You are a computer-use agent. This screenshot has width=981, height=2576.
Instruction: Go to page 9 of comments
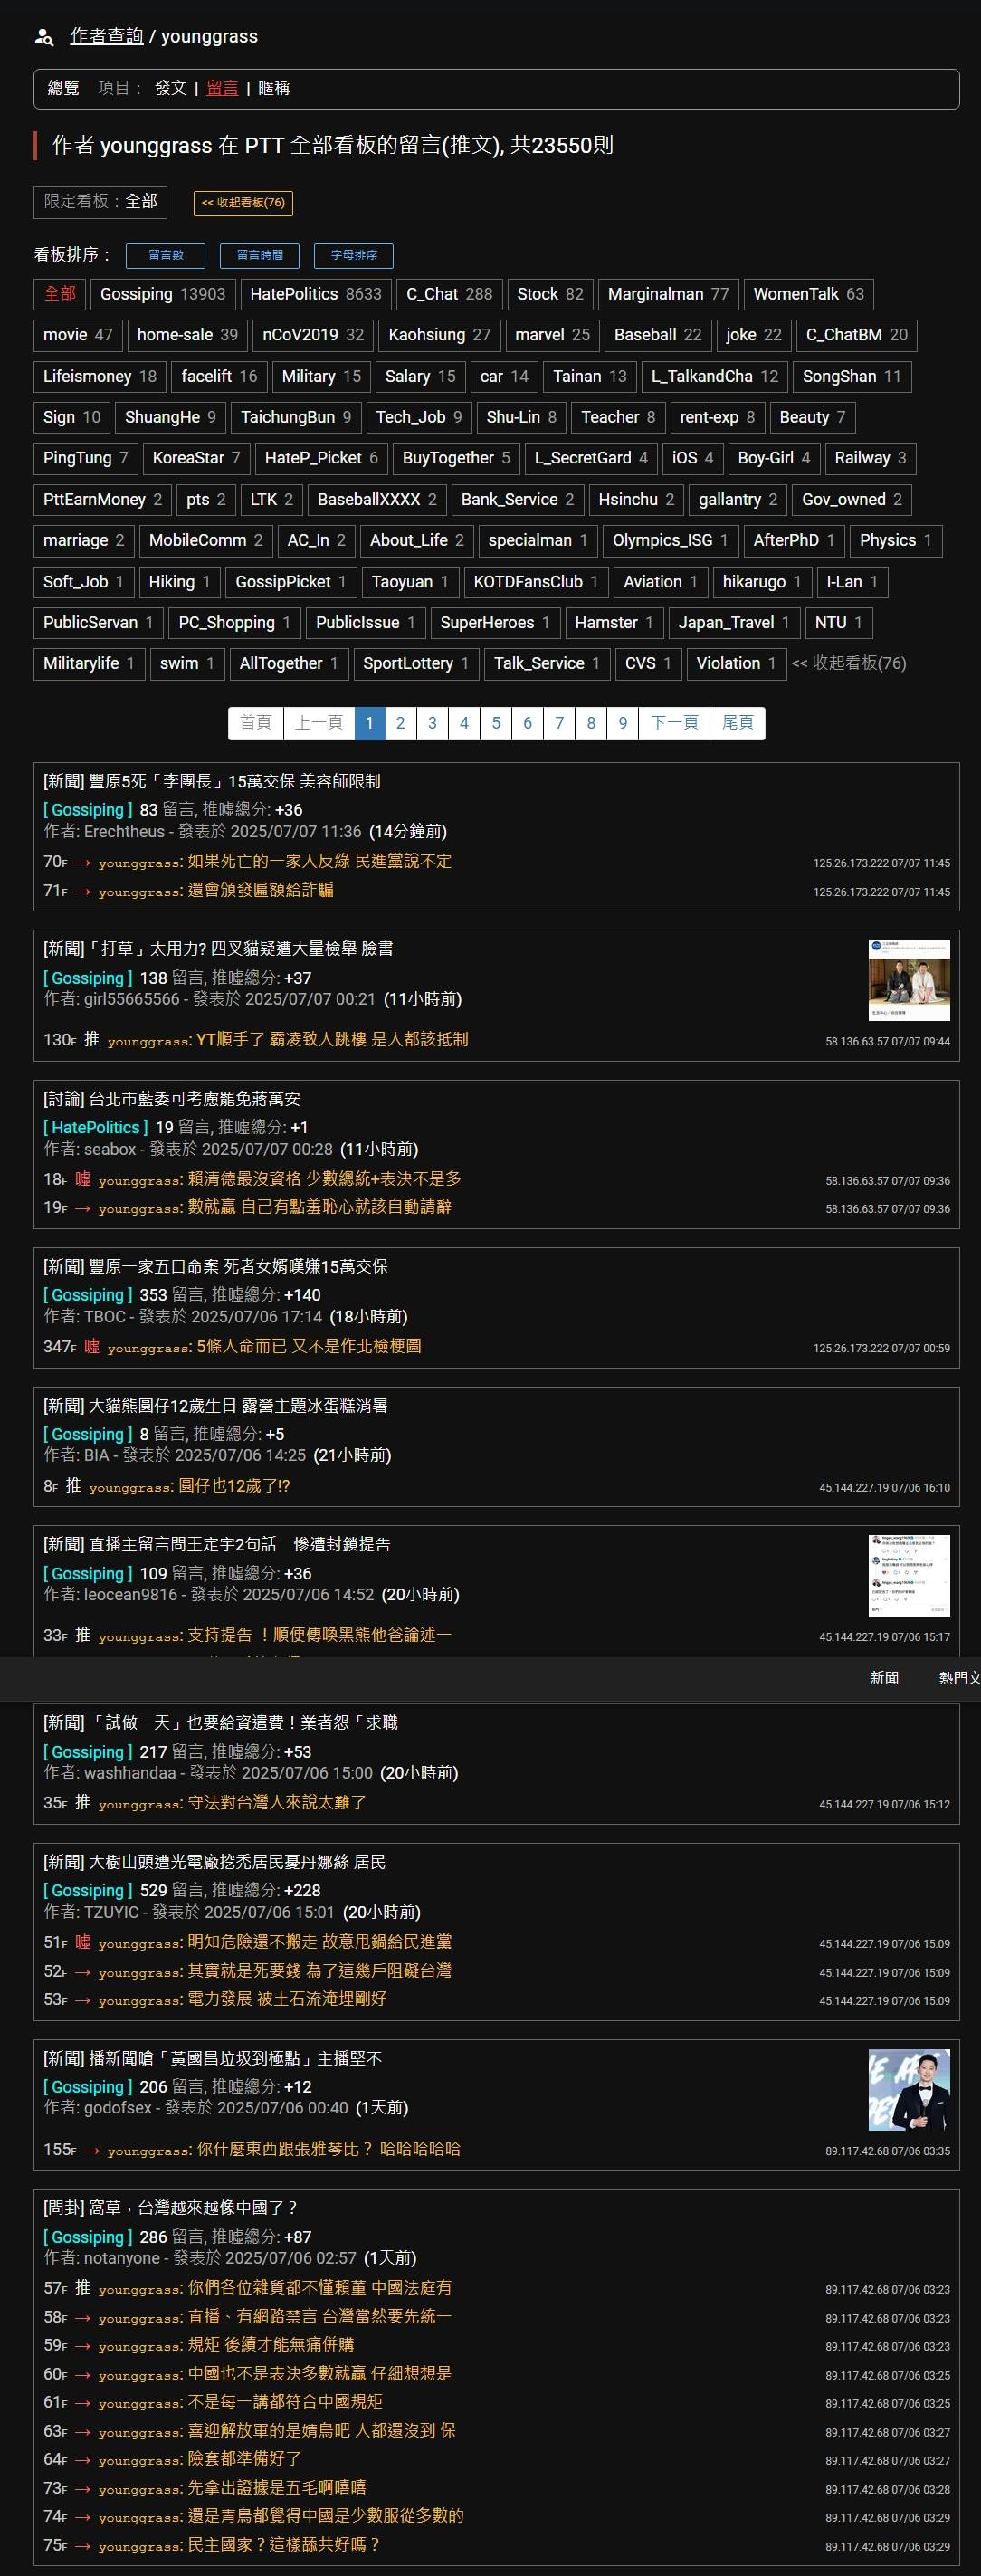623,723
